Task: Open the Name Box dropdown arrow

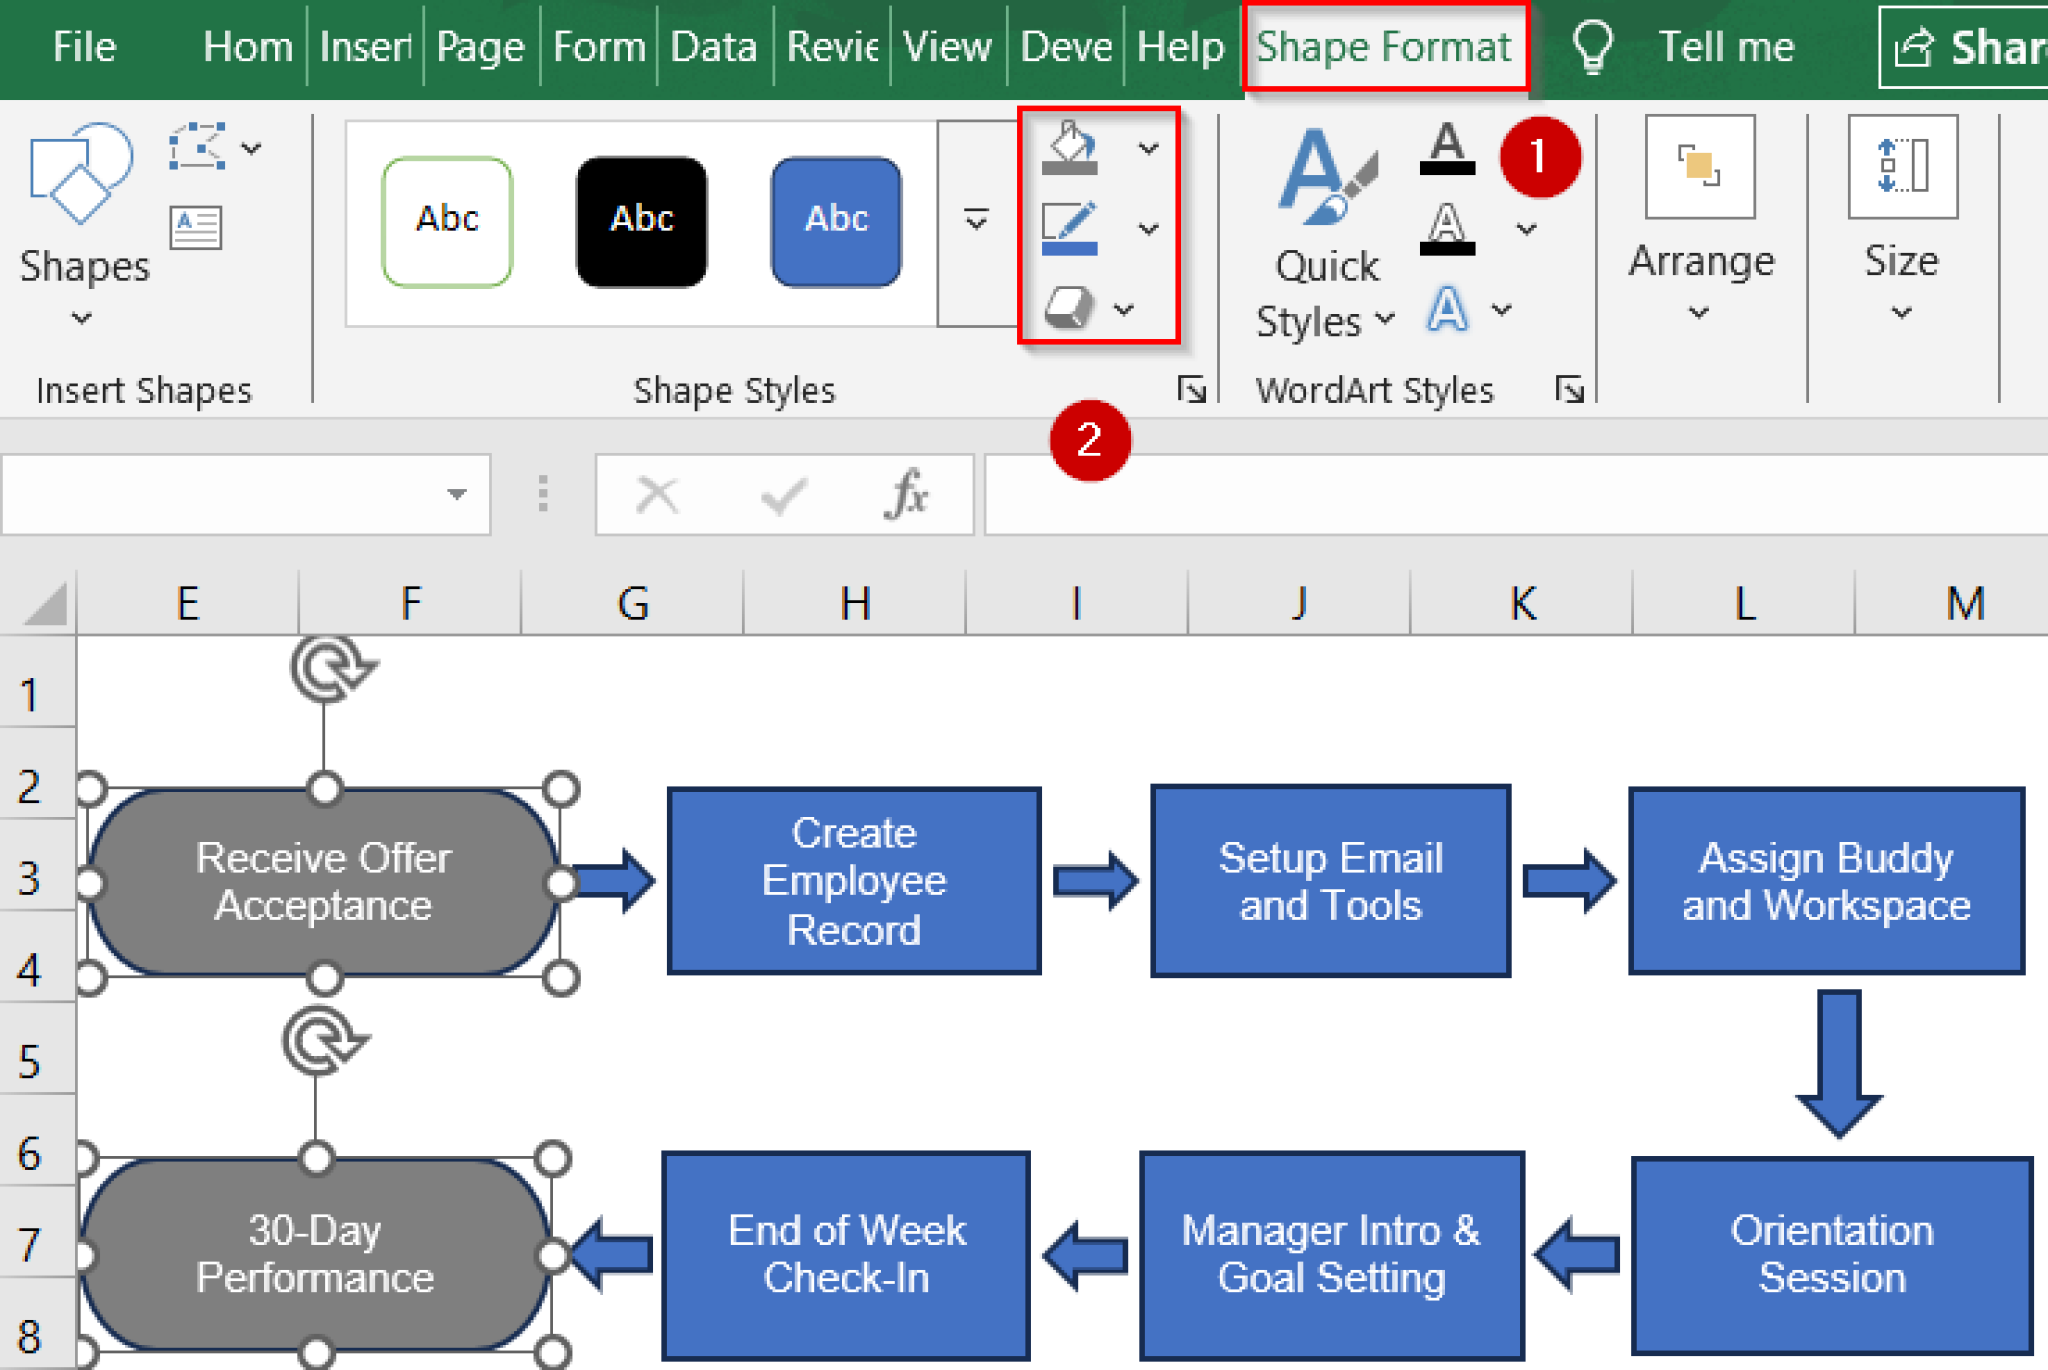Action: (x=458, y=494)
